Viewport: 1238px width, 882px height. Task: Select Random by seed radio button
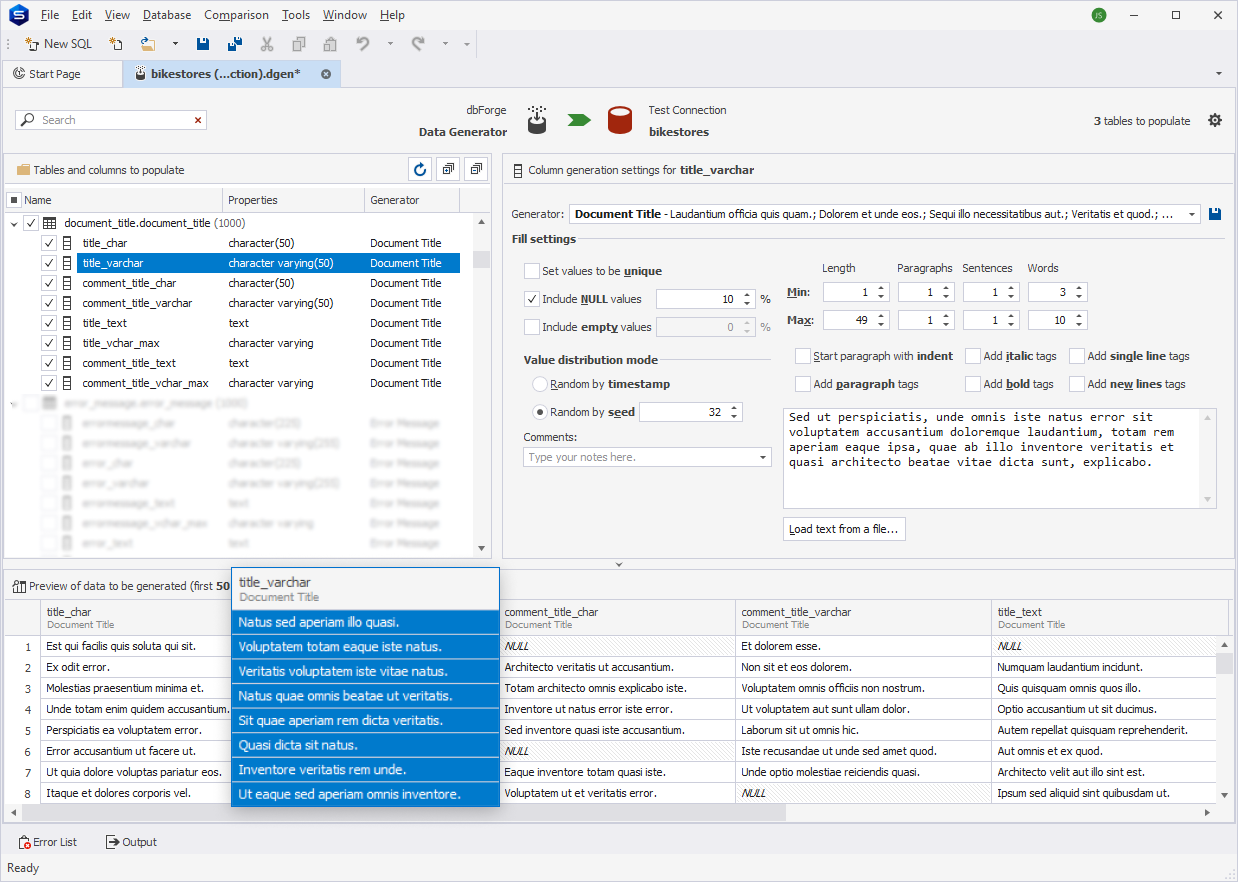point(540,412)
